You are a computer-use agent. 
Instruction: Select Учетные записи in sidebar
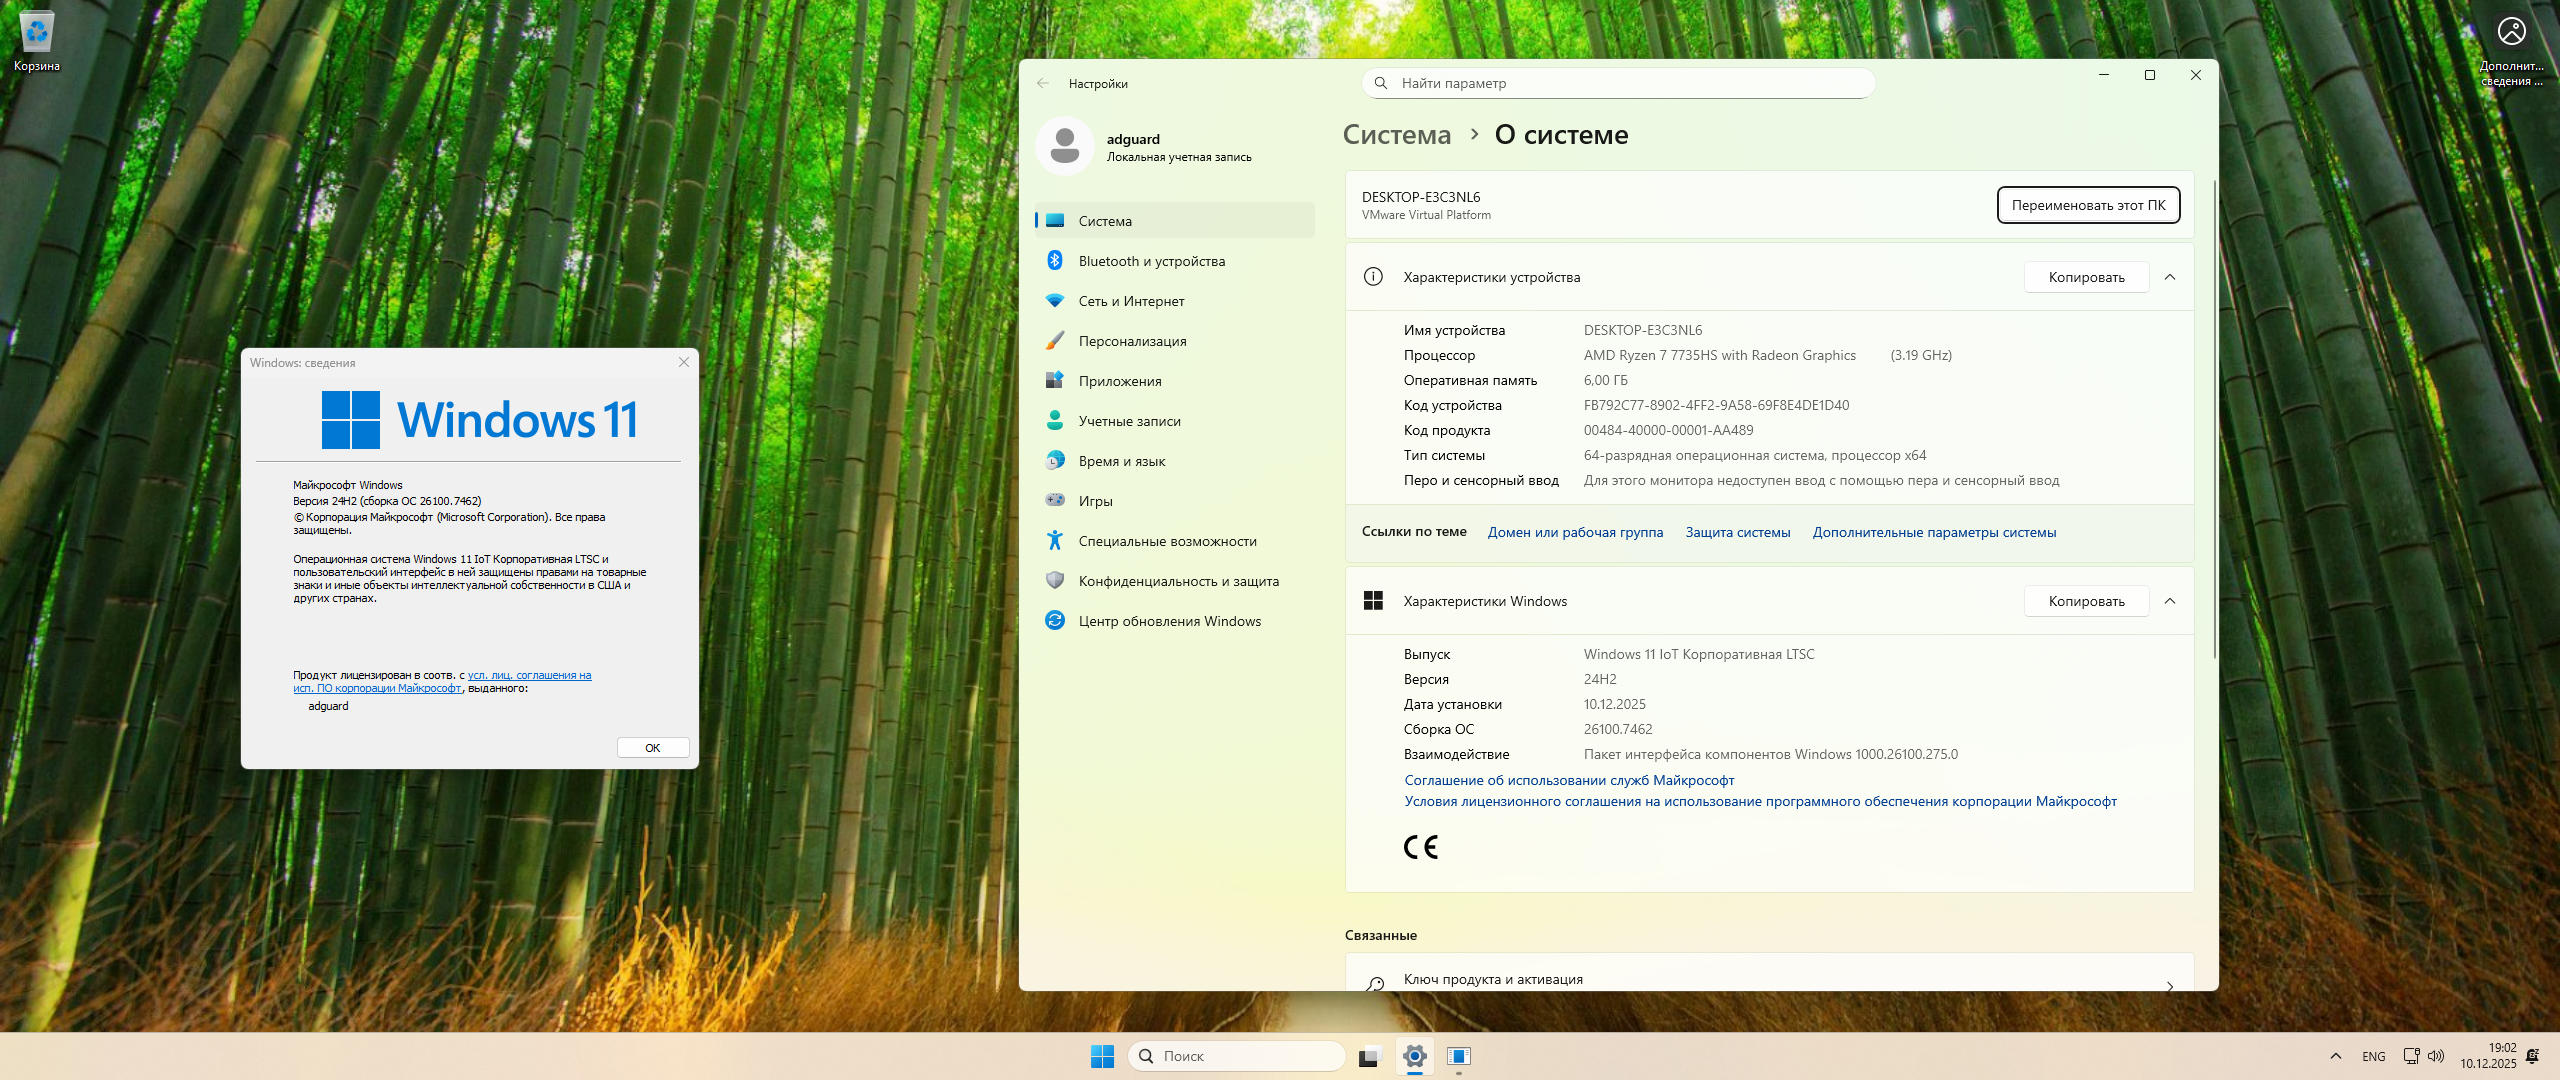point(1129,421)
